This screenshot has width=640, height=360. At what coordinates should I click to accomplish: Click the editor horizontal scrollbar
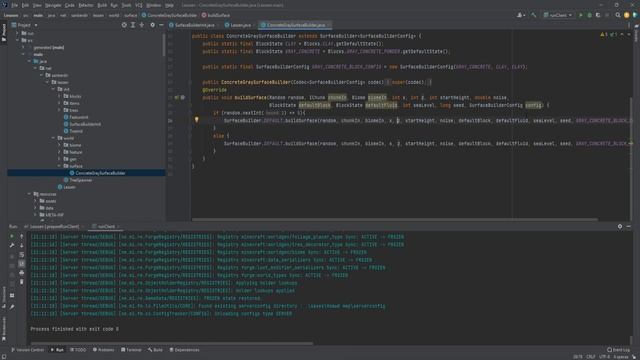click(395, 219)
